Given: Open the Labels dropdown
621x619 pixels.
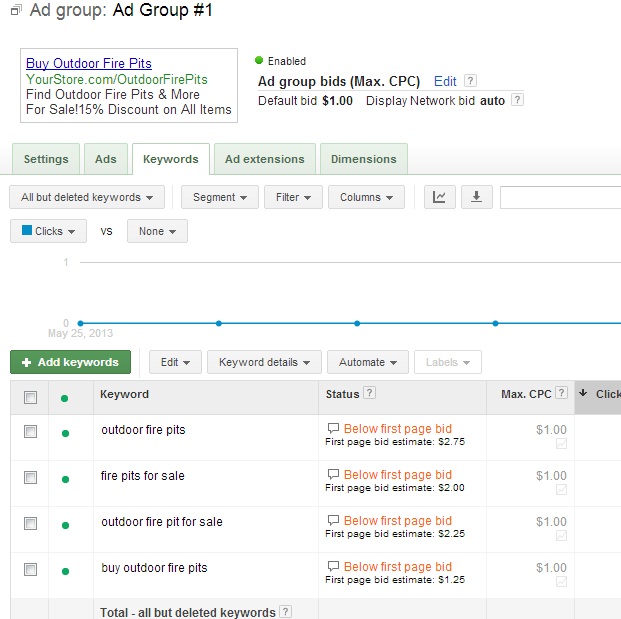Looking at the screenshot, I should (x=448, y=362).
